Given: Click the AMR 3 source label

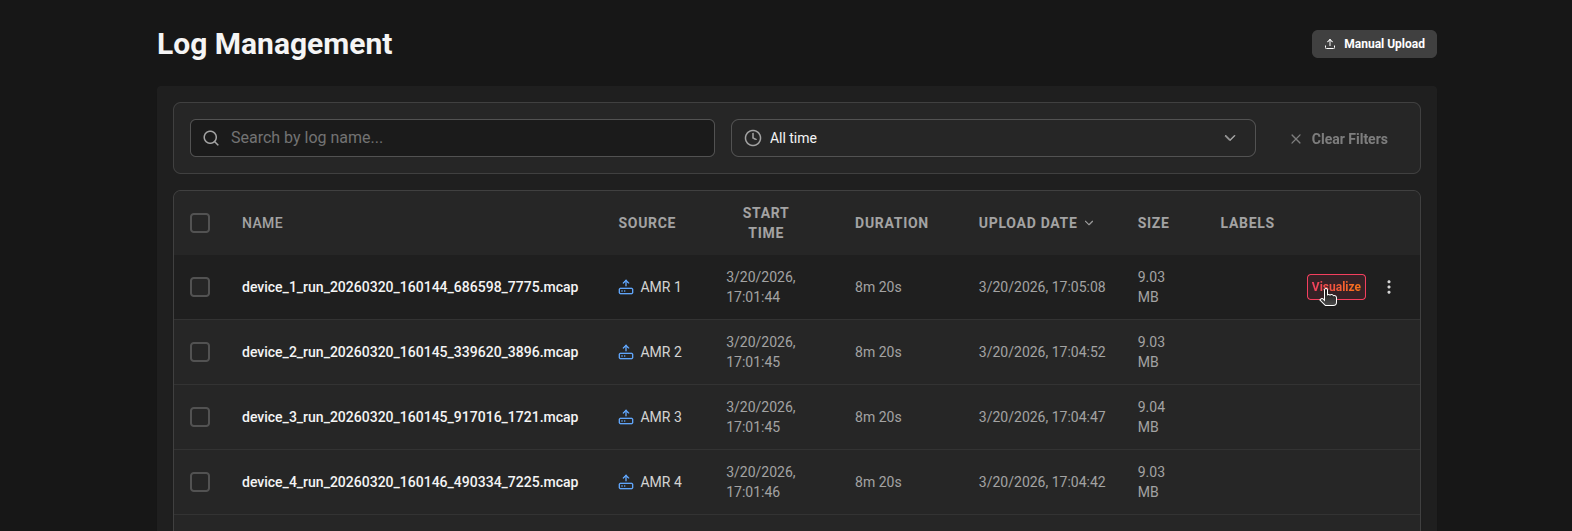Looking at the screenshot, I should 661,417.
